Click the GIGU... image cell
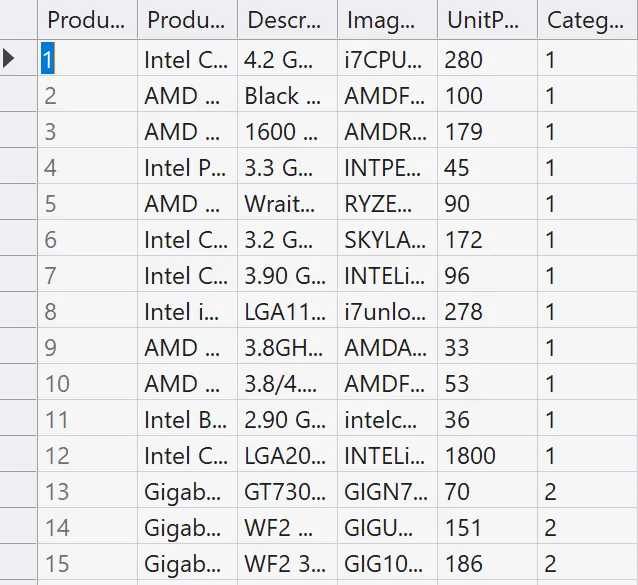The width and height of the screenshot is (638, 585). coord(386,528)
